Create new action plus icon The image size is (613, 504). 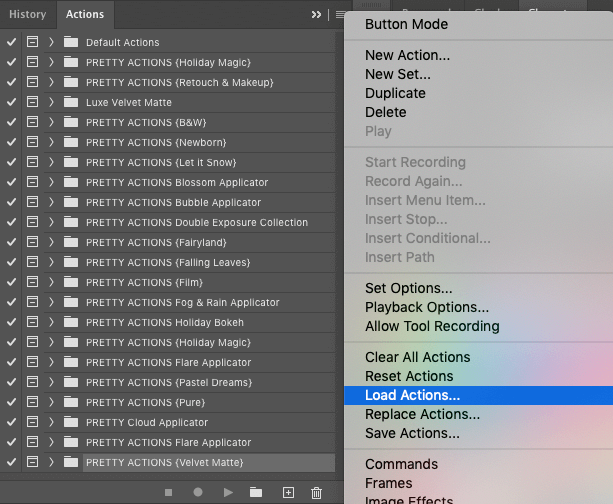pyautogui.click(x=288, y=493)
